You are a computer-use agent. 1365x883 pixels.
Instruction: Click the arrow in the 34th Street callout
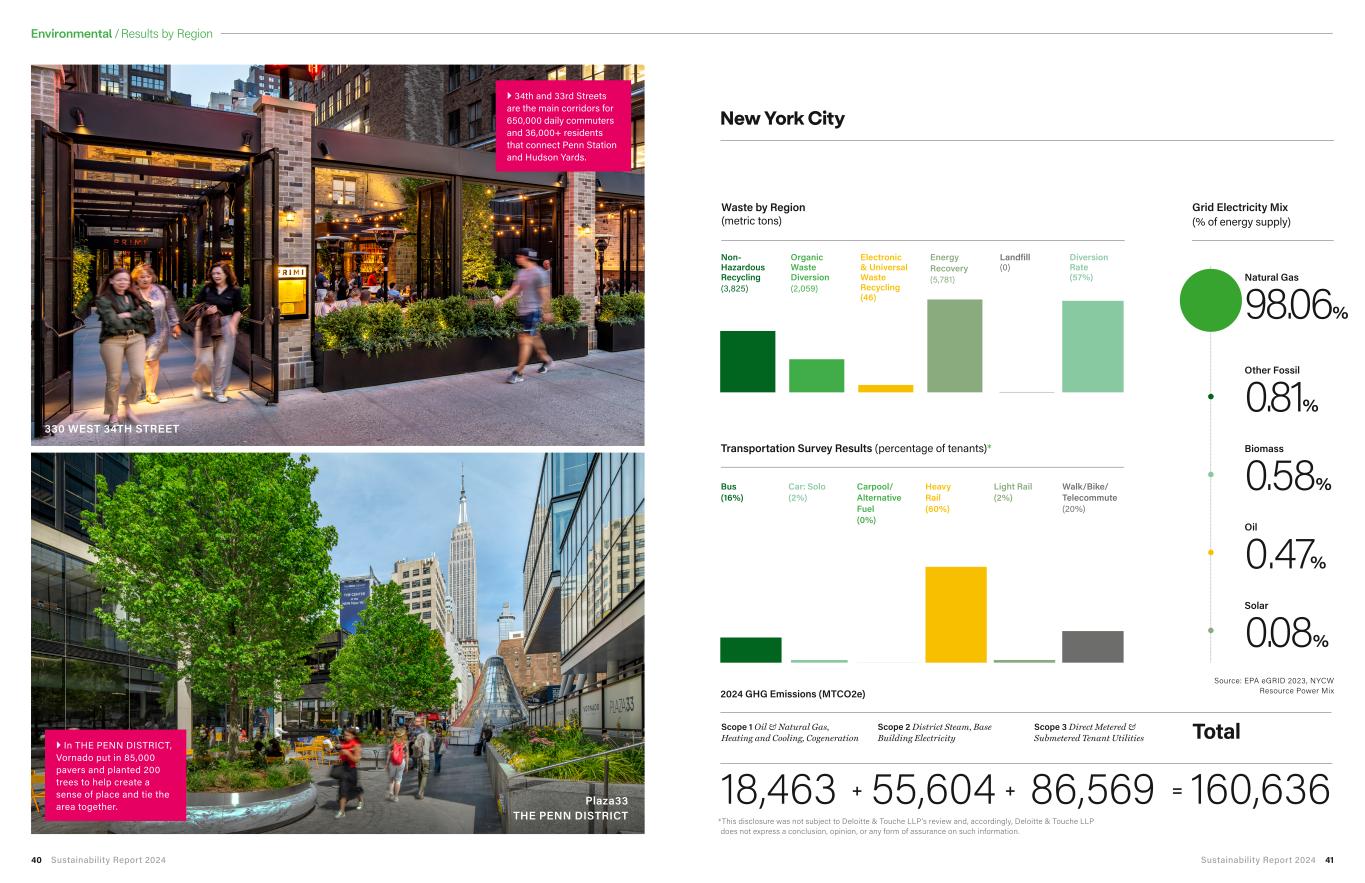(x=510, y=96)
